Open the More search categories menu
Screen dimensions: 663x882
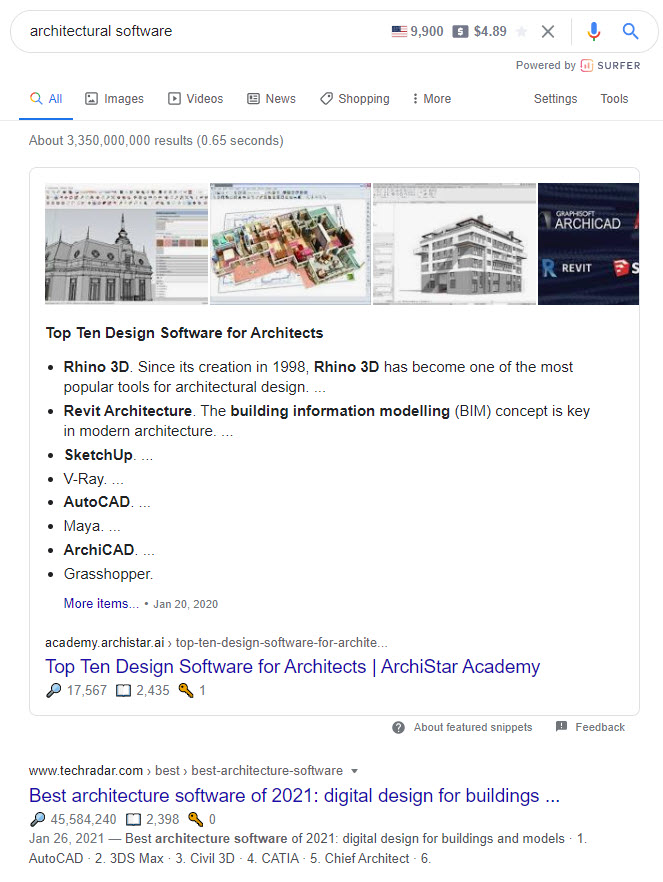pos(431,99)
